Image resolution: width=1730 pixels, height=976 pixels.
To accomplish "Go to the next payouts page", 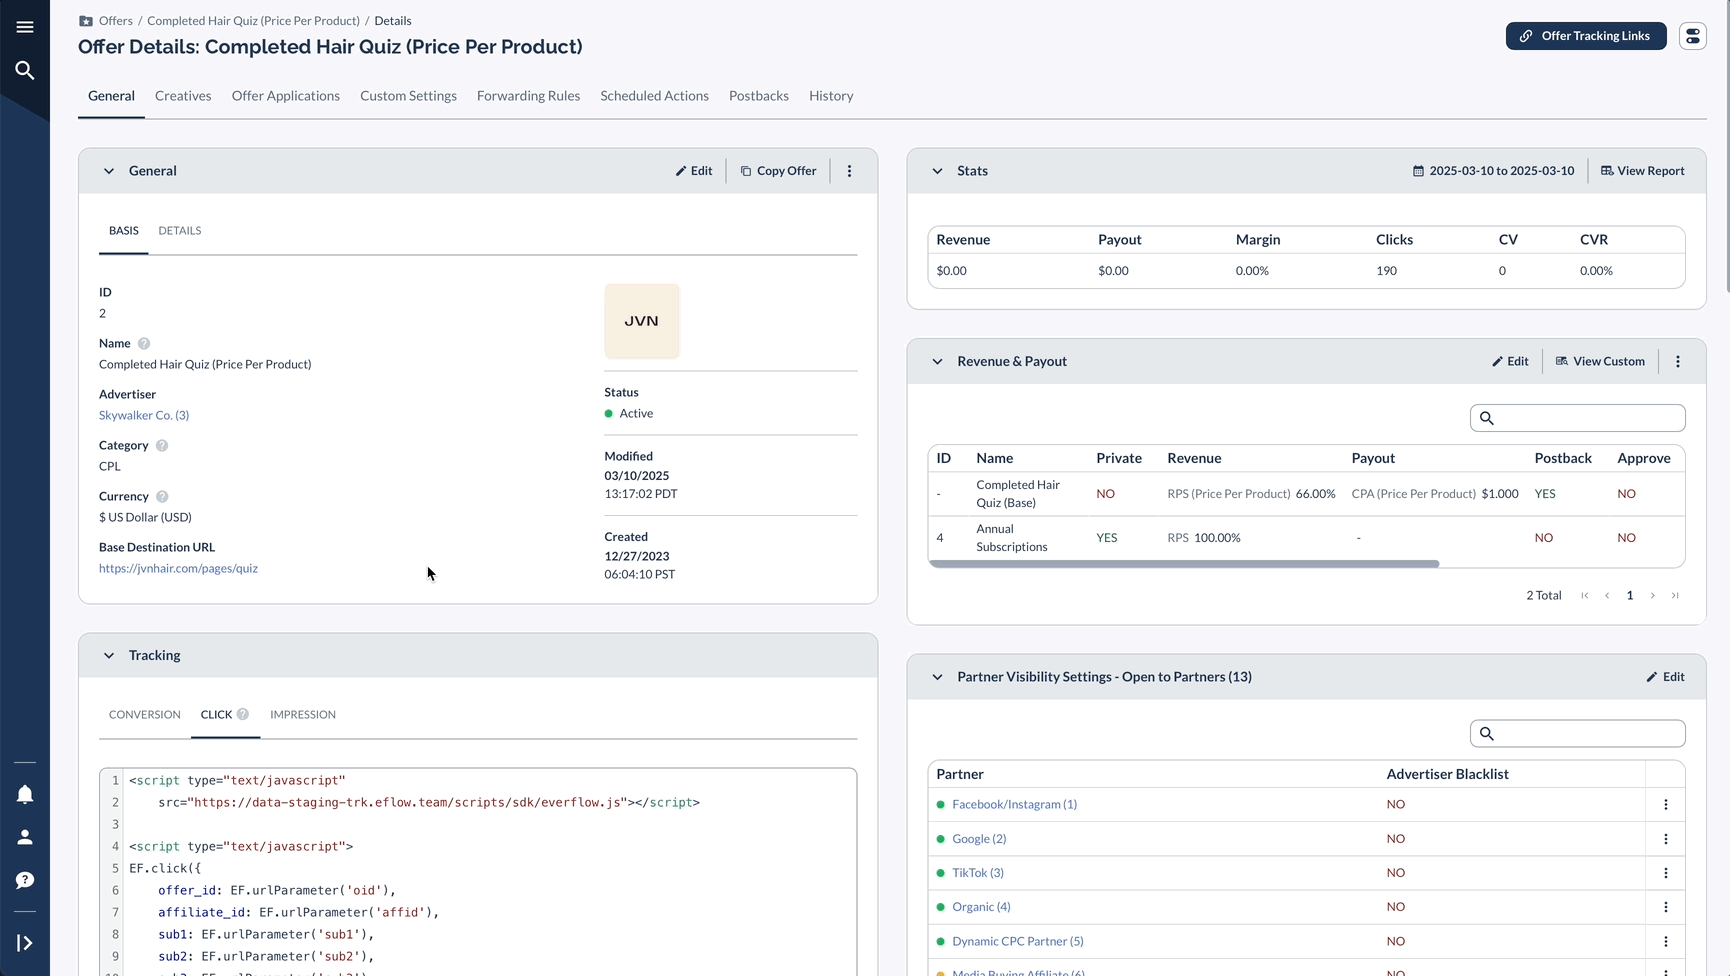I will click(1653, 596).
